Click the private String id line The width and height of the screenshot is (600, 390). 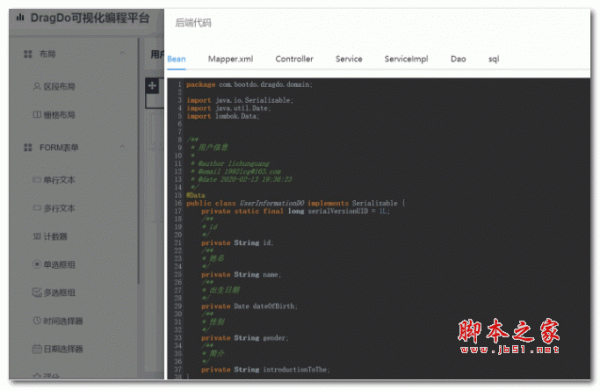point(237,243)
